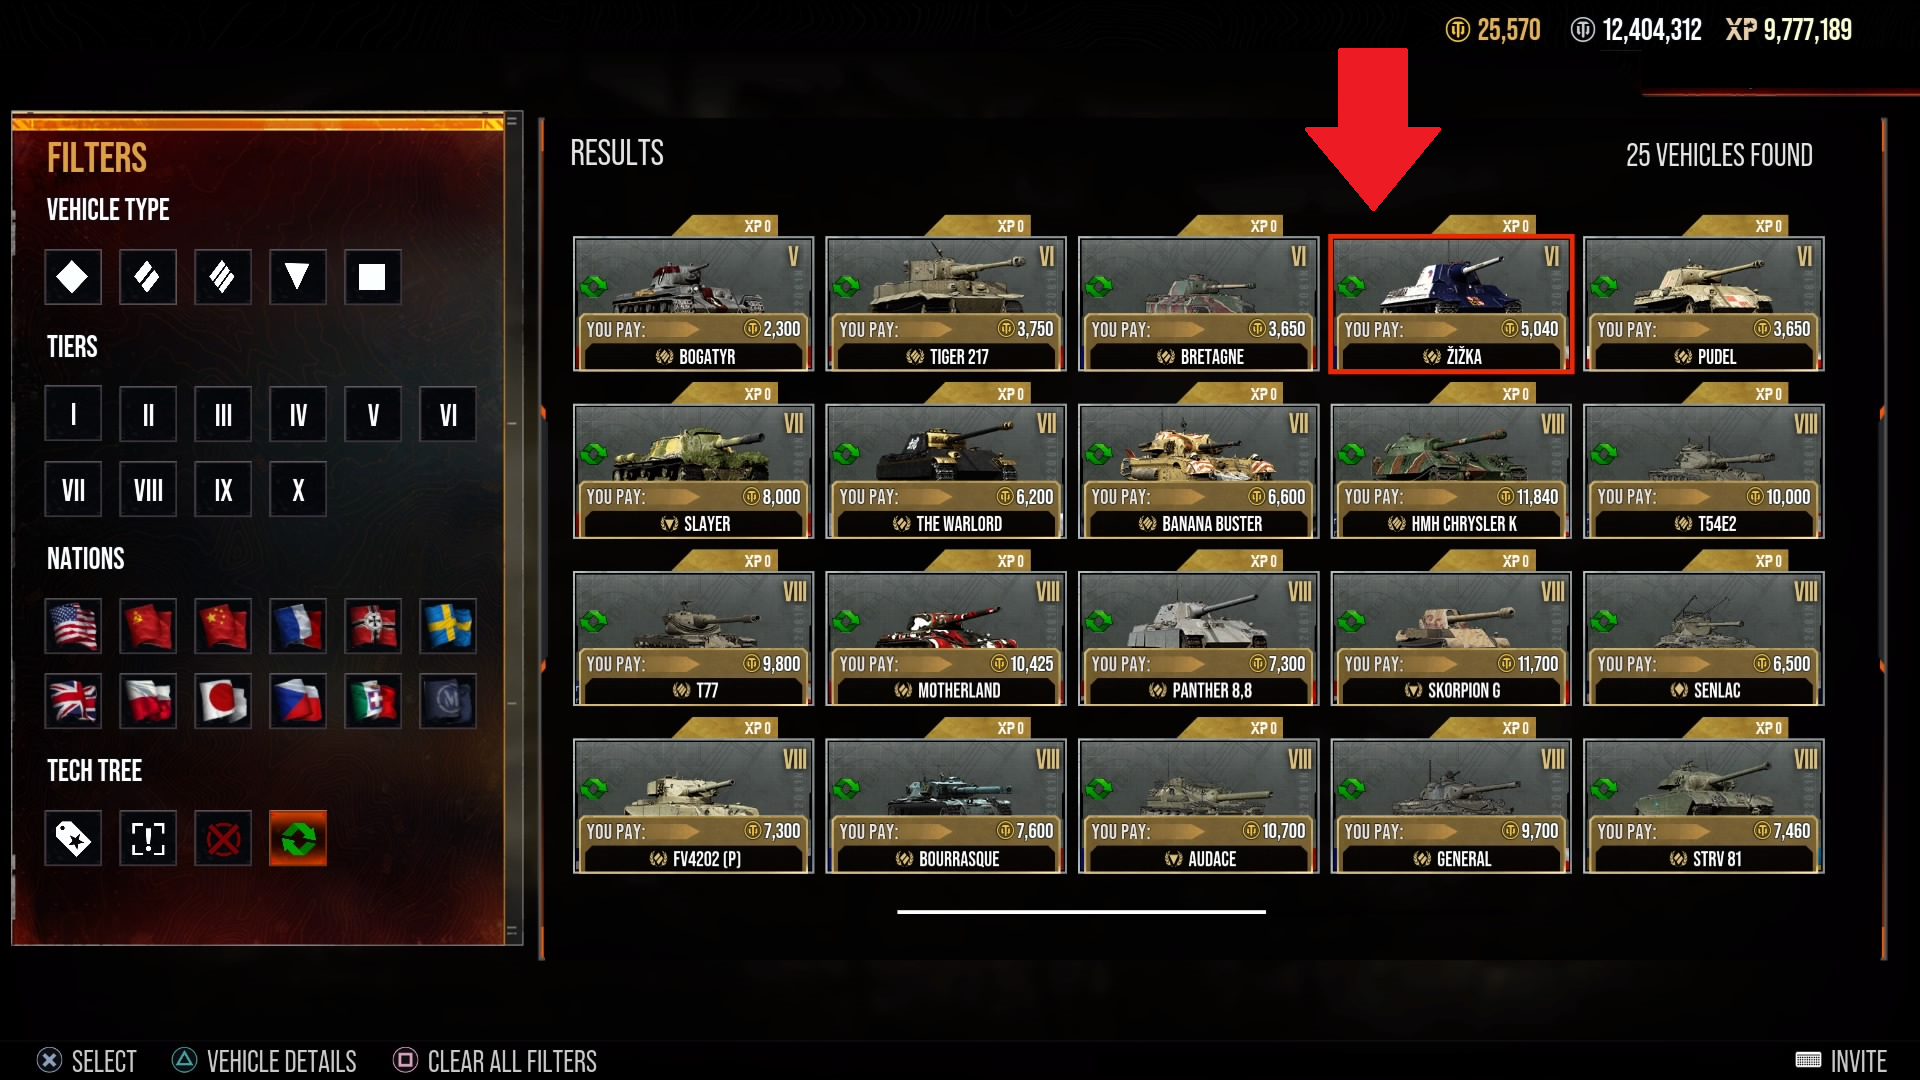Select the Japan nation flag filter
Screen dimensions: 1920x1080
click(223, 701)
